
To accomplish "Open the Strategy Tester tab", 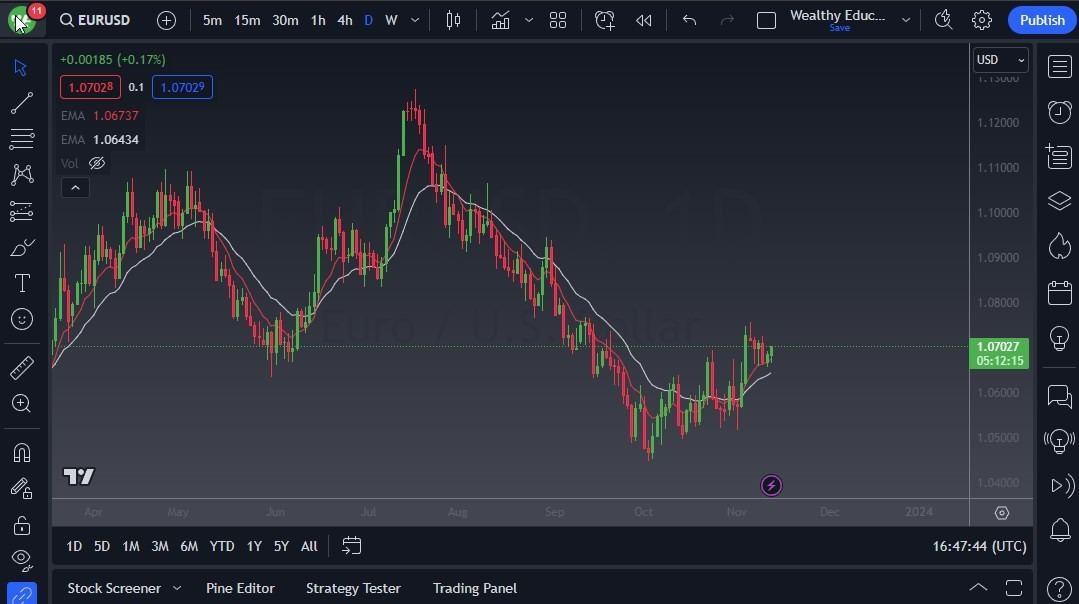I will pos(352,588).
